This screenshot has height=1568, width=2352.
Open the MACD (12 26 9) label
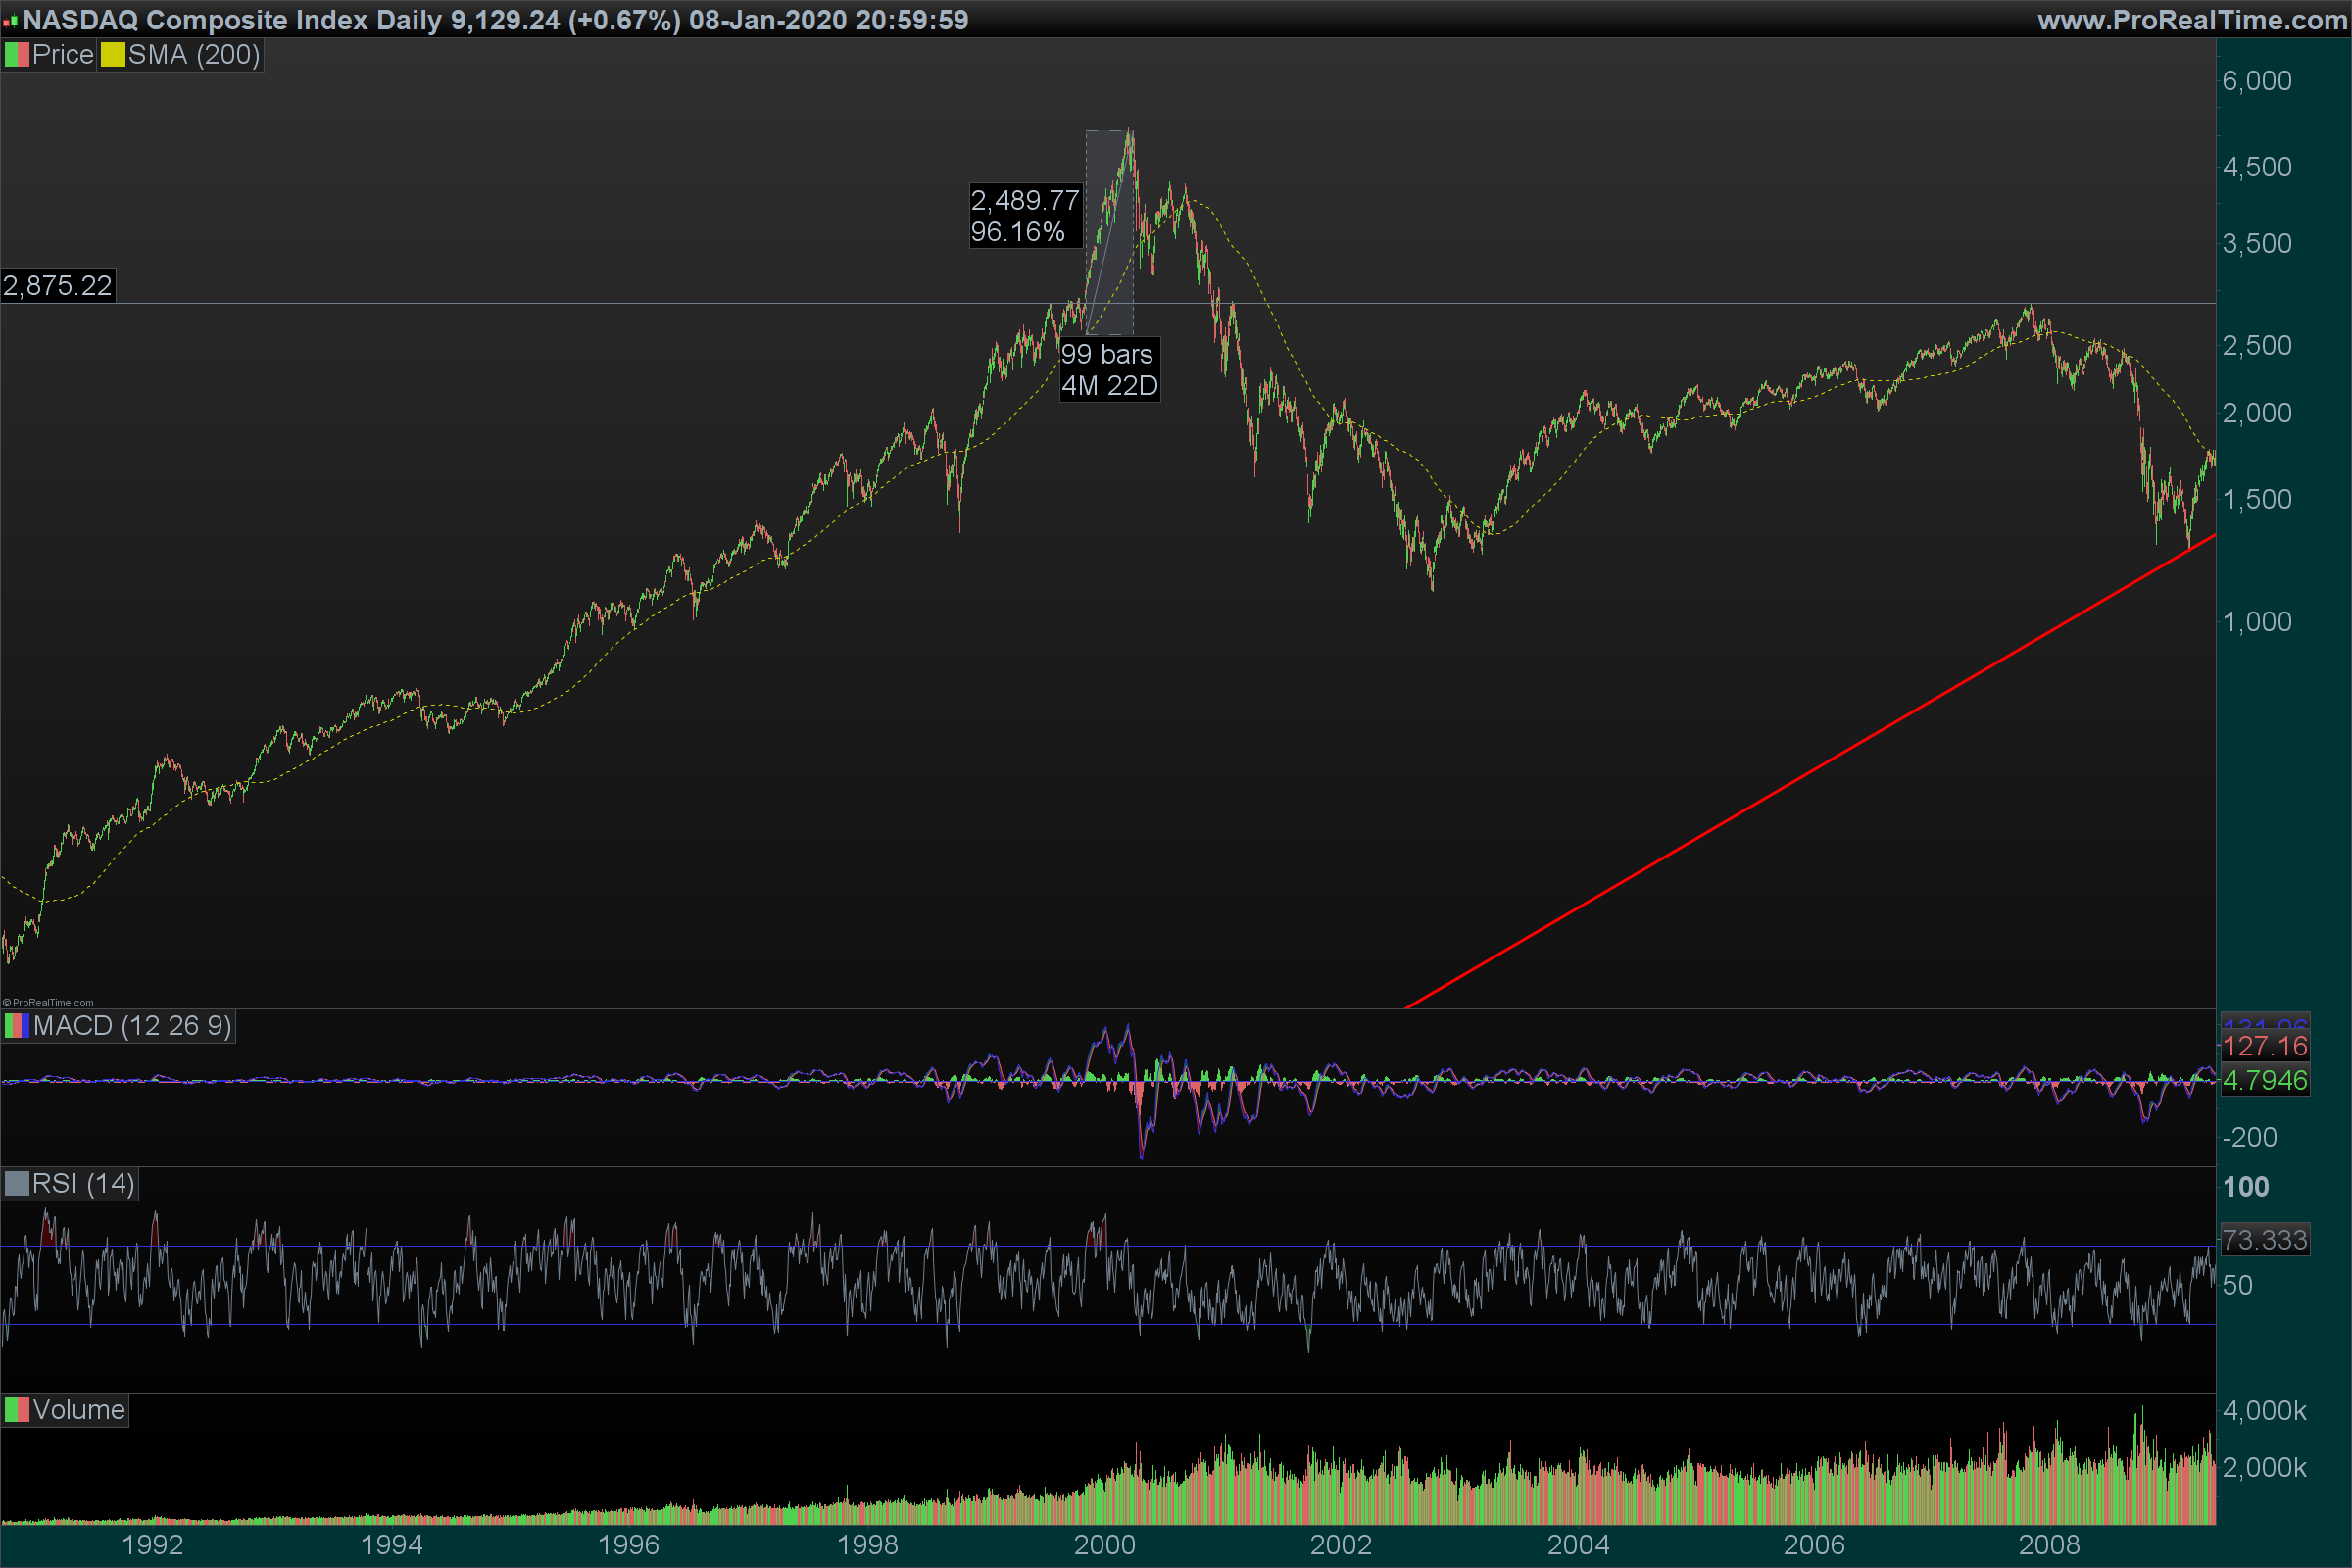[132, 1026]
